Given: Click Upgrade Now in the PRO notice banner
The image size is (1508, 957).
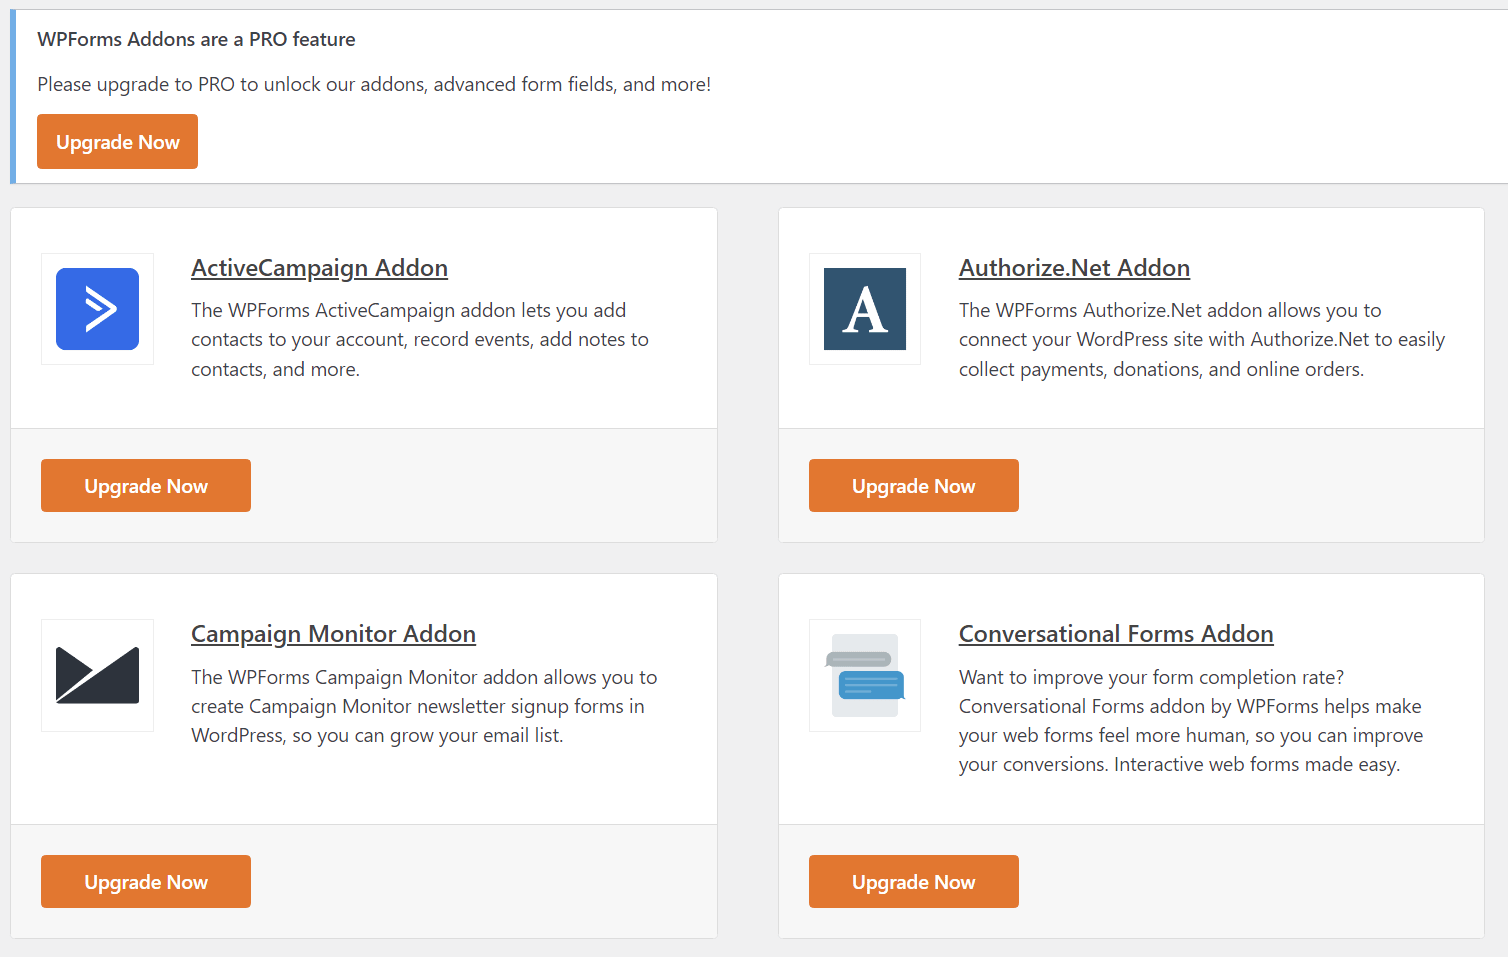Looking at the screenshot, I should [x=117, y=141].
